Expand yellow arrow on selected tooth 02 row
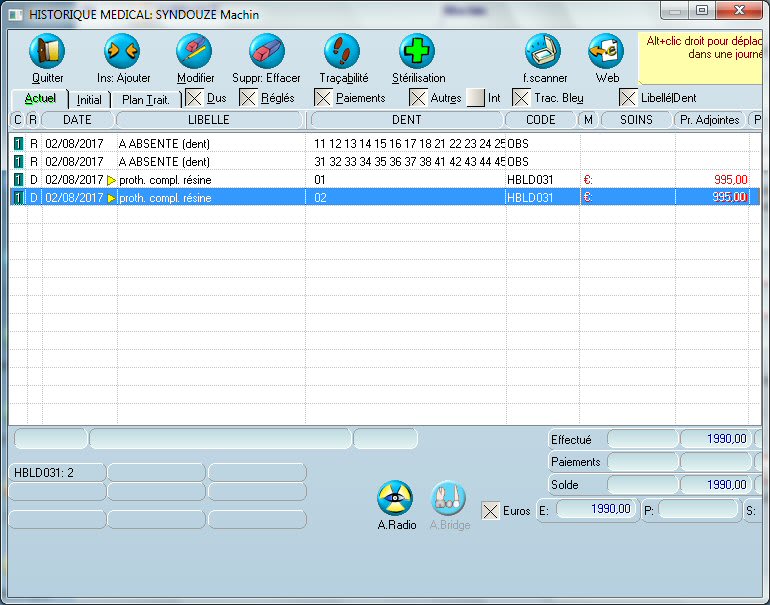The image size is (770, 605). pyautogui.click(x=112, y=198)
